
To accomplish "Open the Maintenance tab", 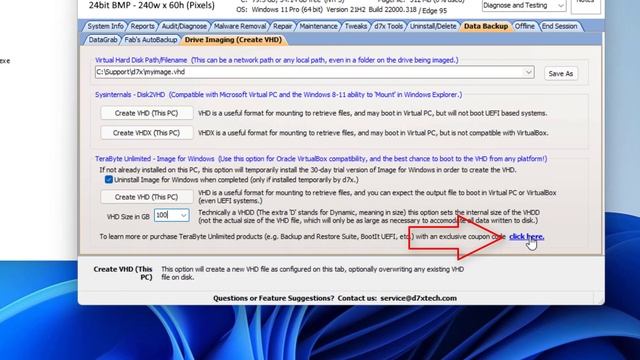I will coord(318,26).
